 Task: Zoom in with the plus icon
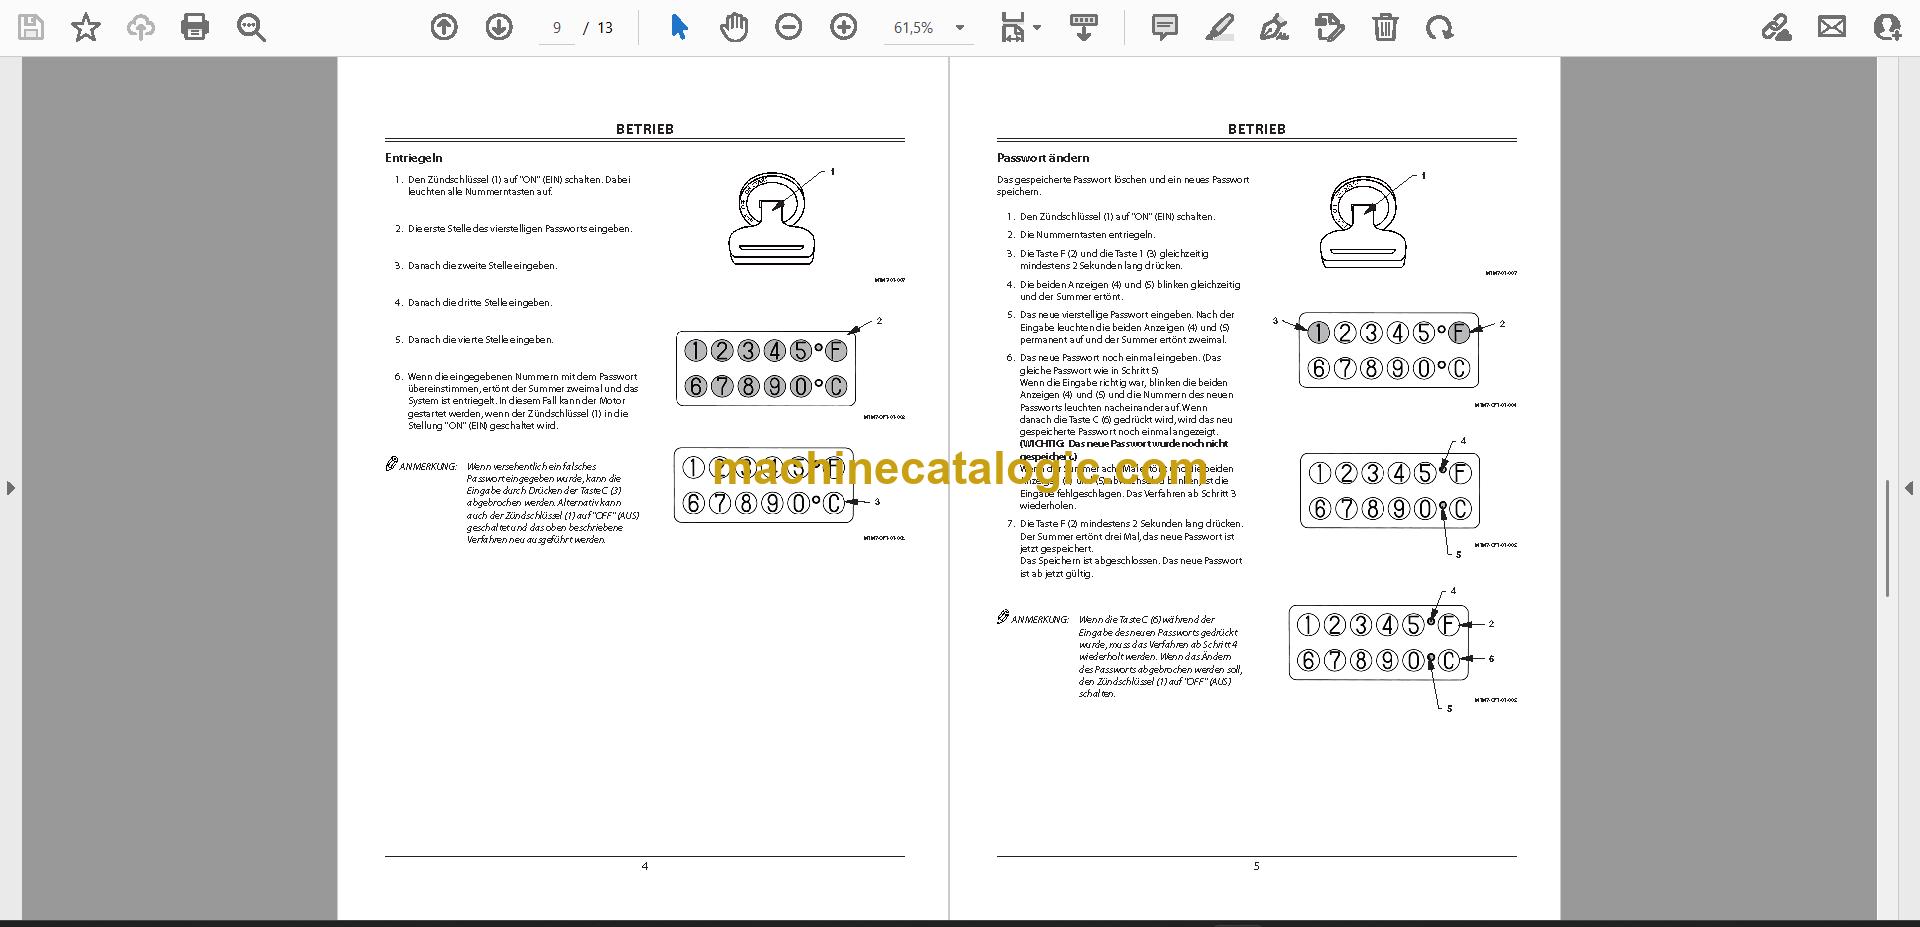pos(844,27)
